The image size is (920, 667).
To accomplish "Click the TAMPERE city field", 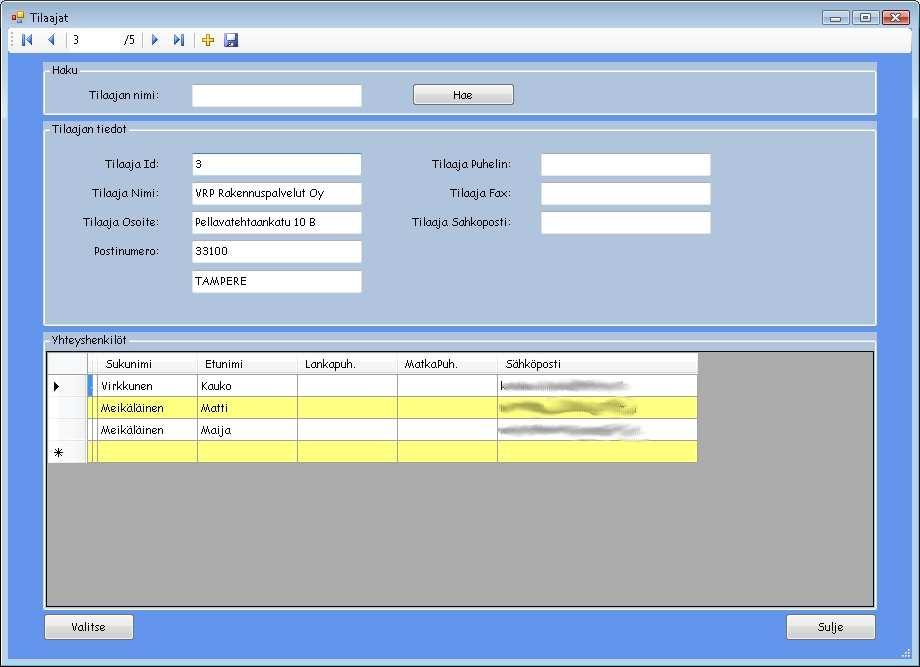I will 277,282.
